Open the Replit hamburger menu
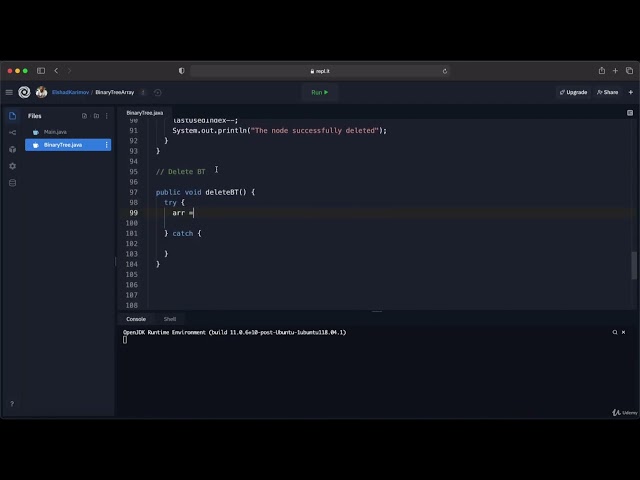 pyautogui.click(x=9, y=92)
